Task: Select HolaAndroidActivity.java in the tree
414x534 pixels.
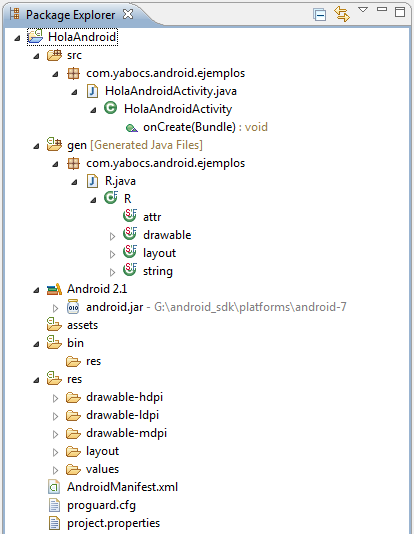Action: [x=171, y=91]
